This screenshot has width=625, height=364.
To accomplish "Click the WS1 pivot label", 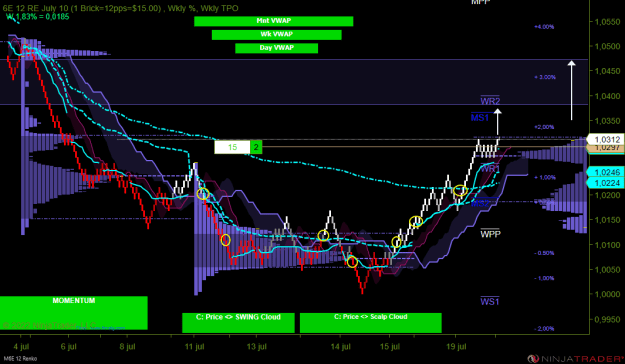I will click(490, 301).
